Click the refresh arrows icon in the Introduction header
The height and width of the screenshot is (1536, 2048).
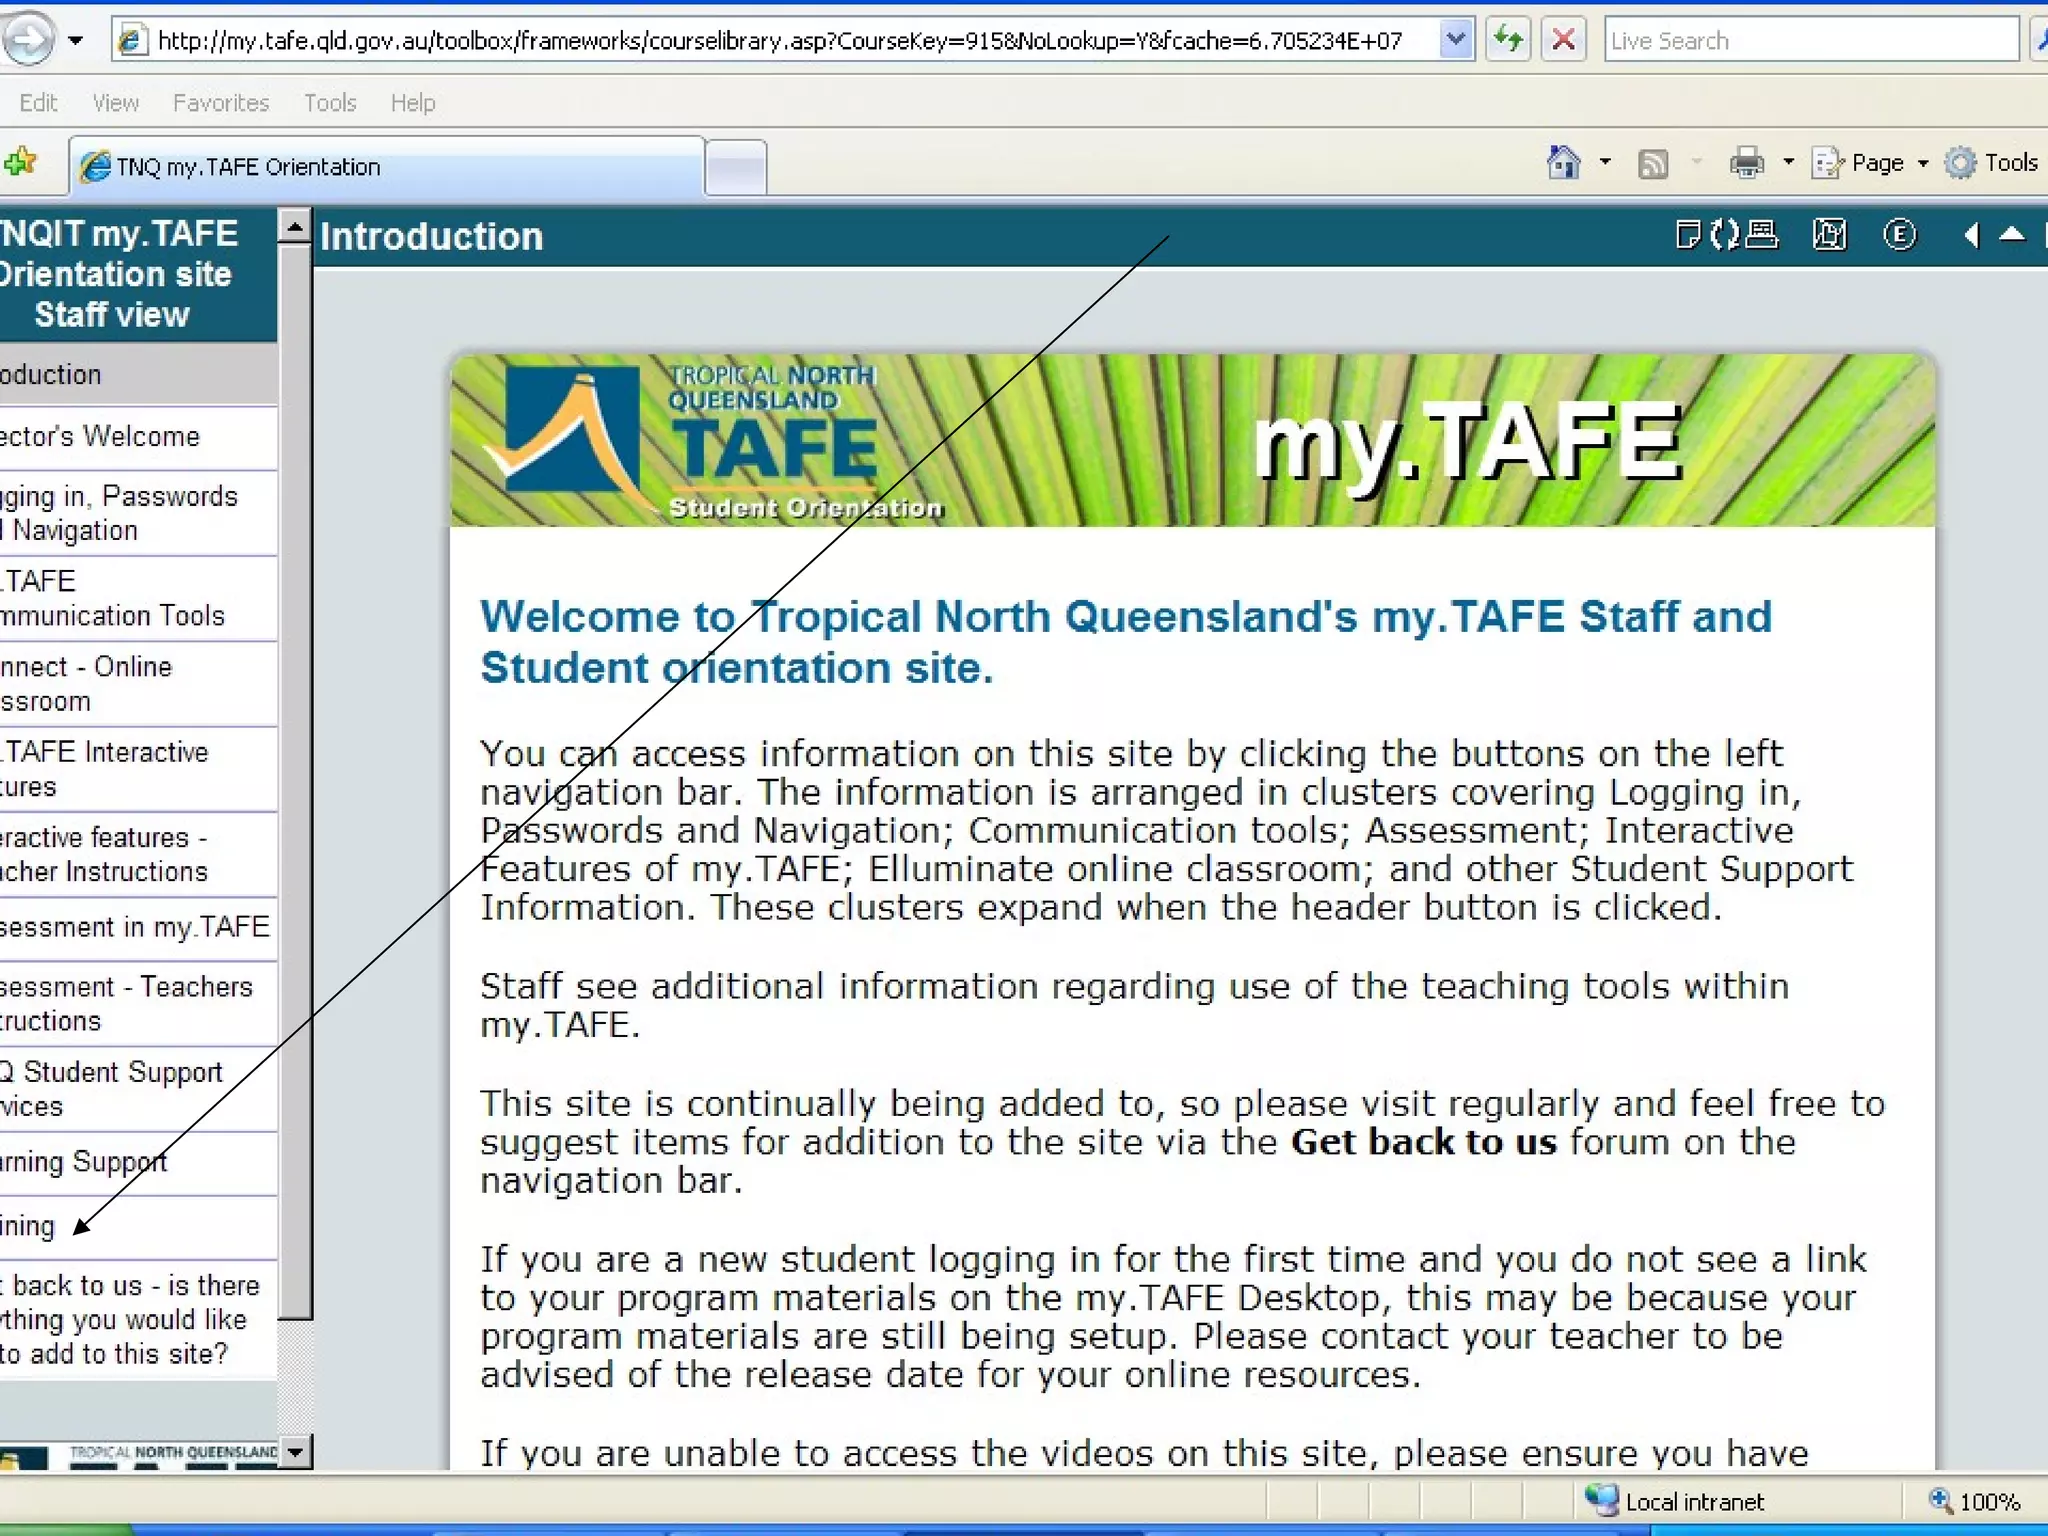click(1724, 236)
